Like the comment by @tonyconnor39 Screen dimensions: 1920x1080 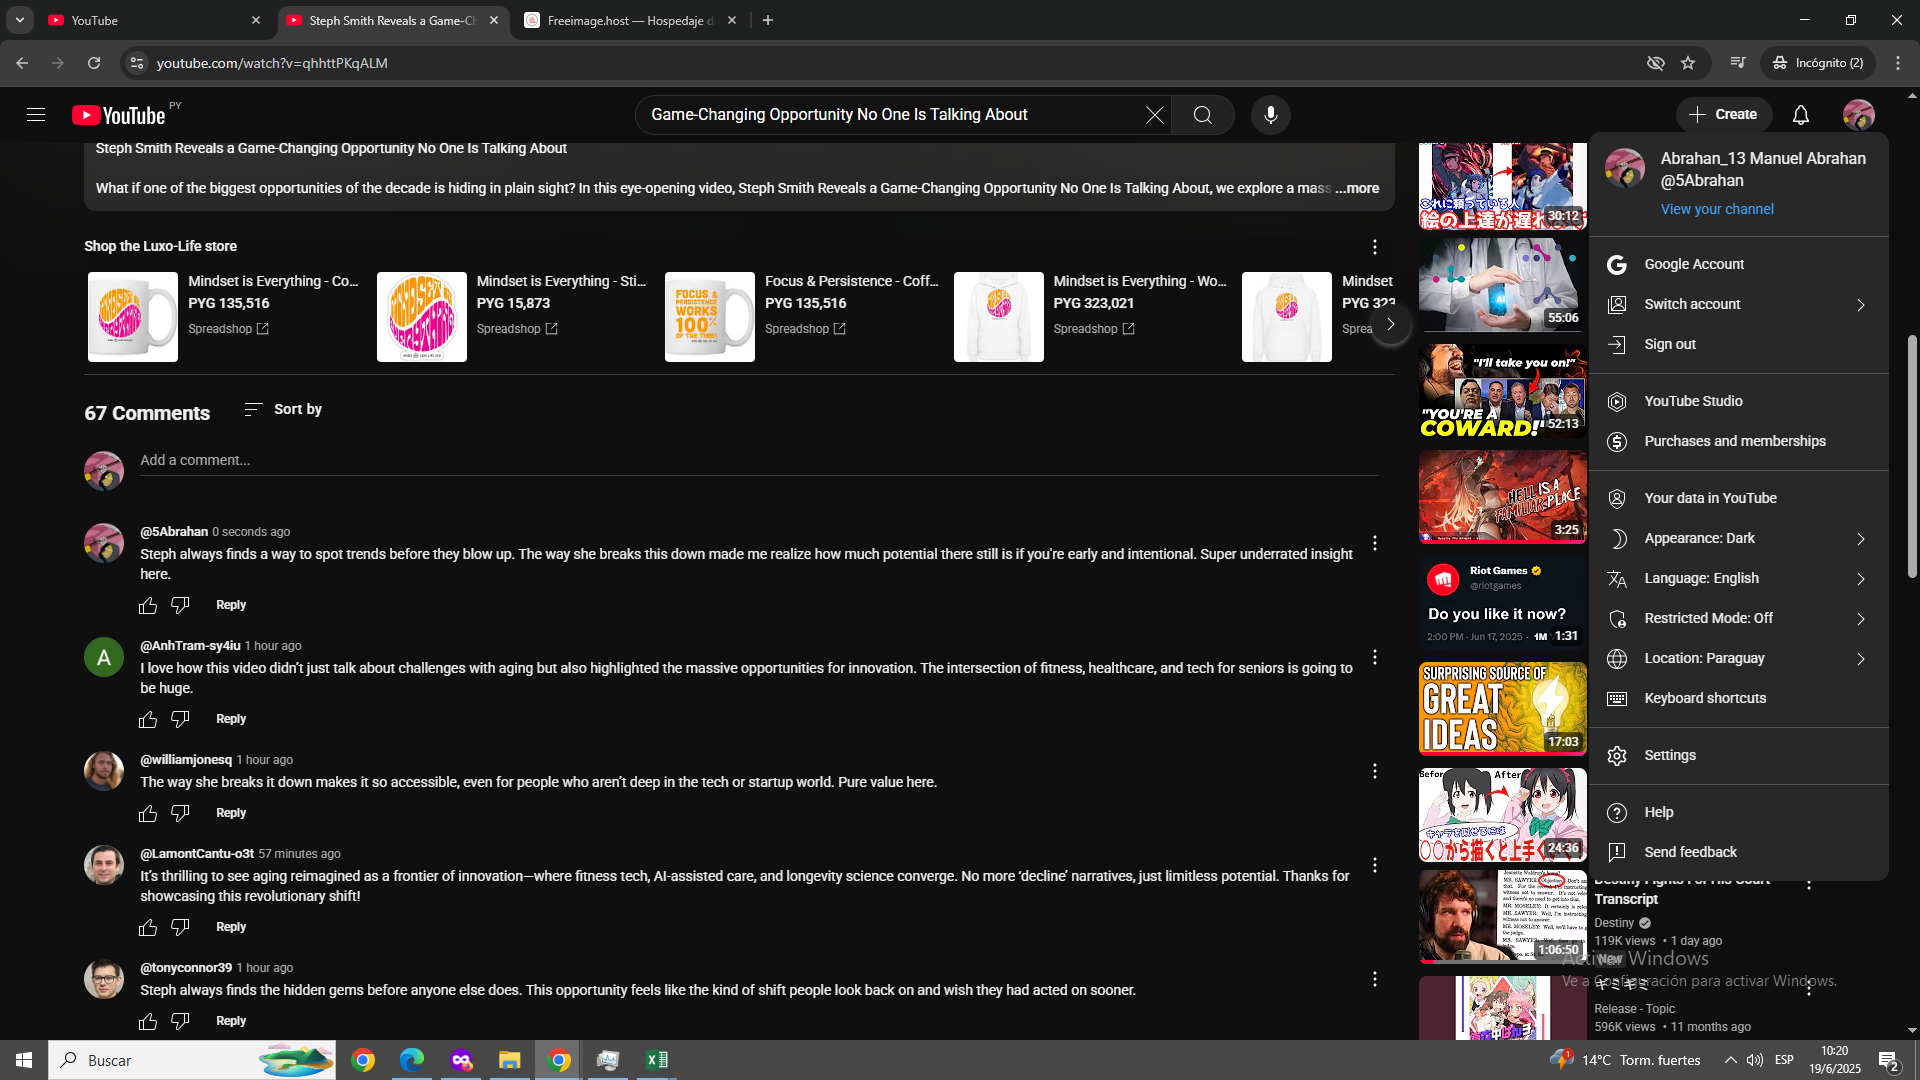pos(148,1021)
